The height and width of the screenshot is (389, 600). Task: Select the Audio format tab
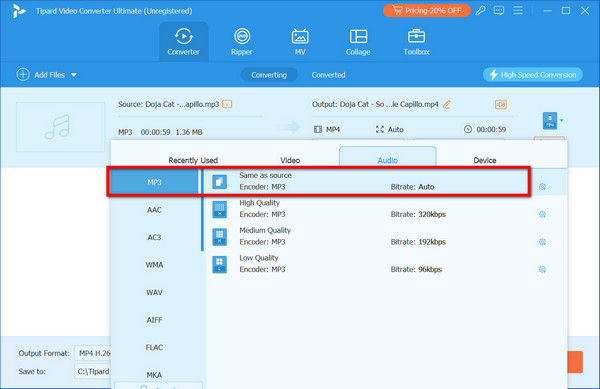pyautogui.click(x=388, y=158)
